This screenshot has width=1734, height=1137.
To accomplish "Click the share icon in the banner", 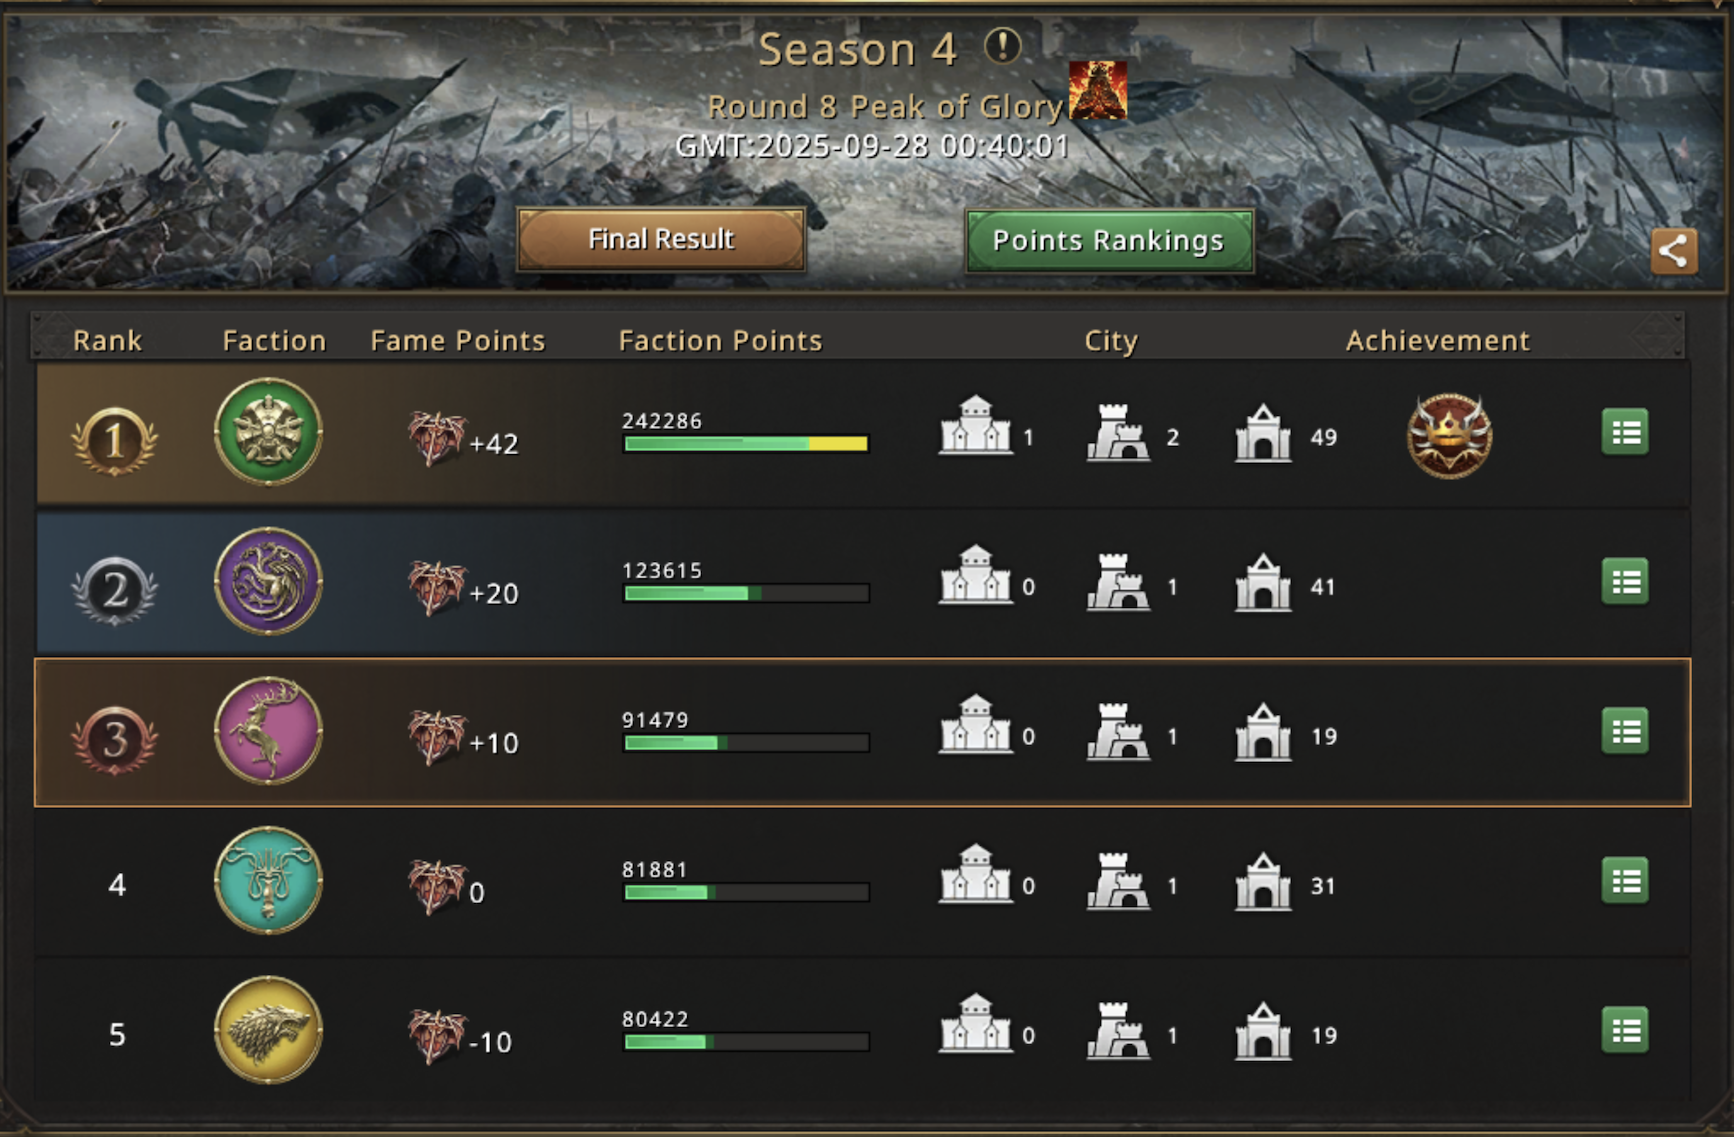I will click(1673, 251).
